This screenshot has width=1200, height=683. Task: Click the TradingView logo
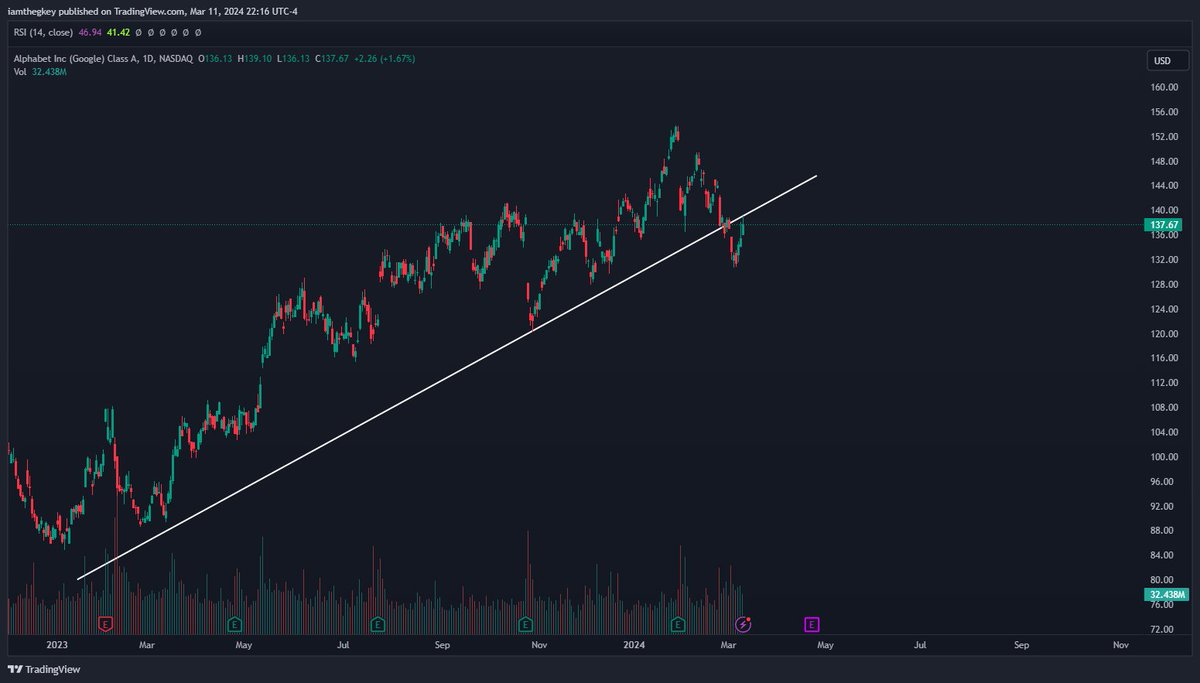44,669
